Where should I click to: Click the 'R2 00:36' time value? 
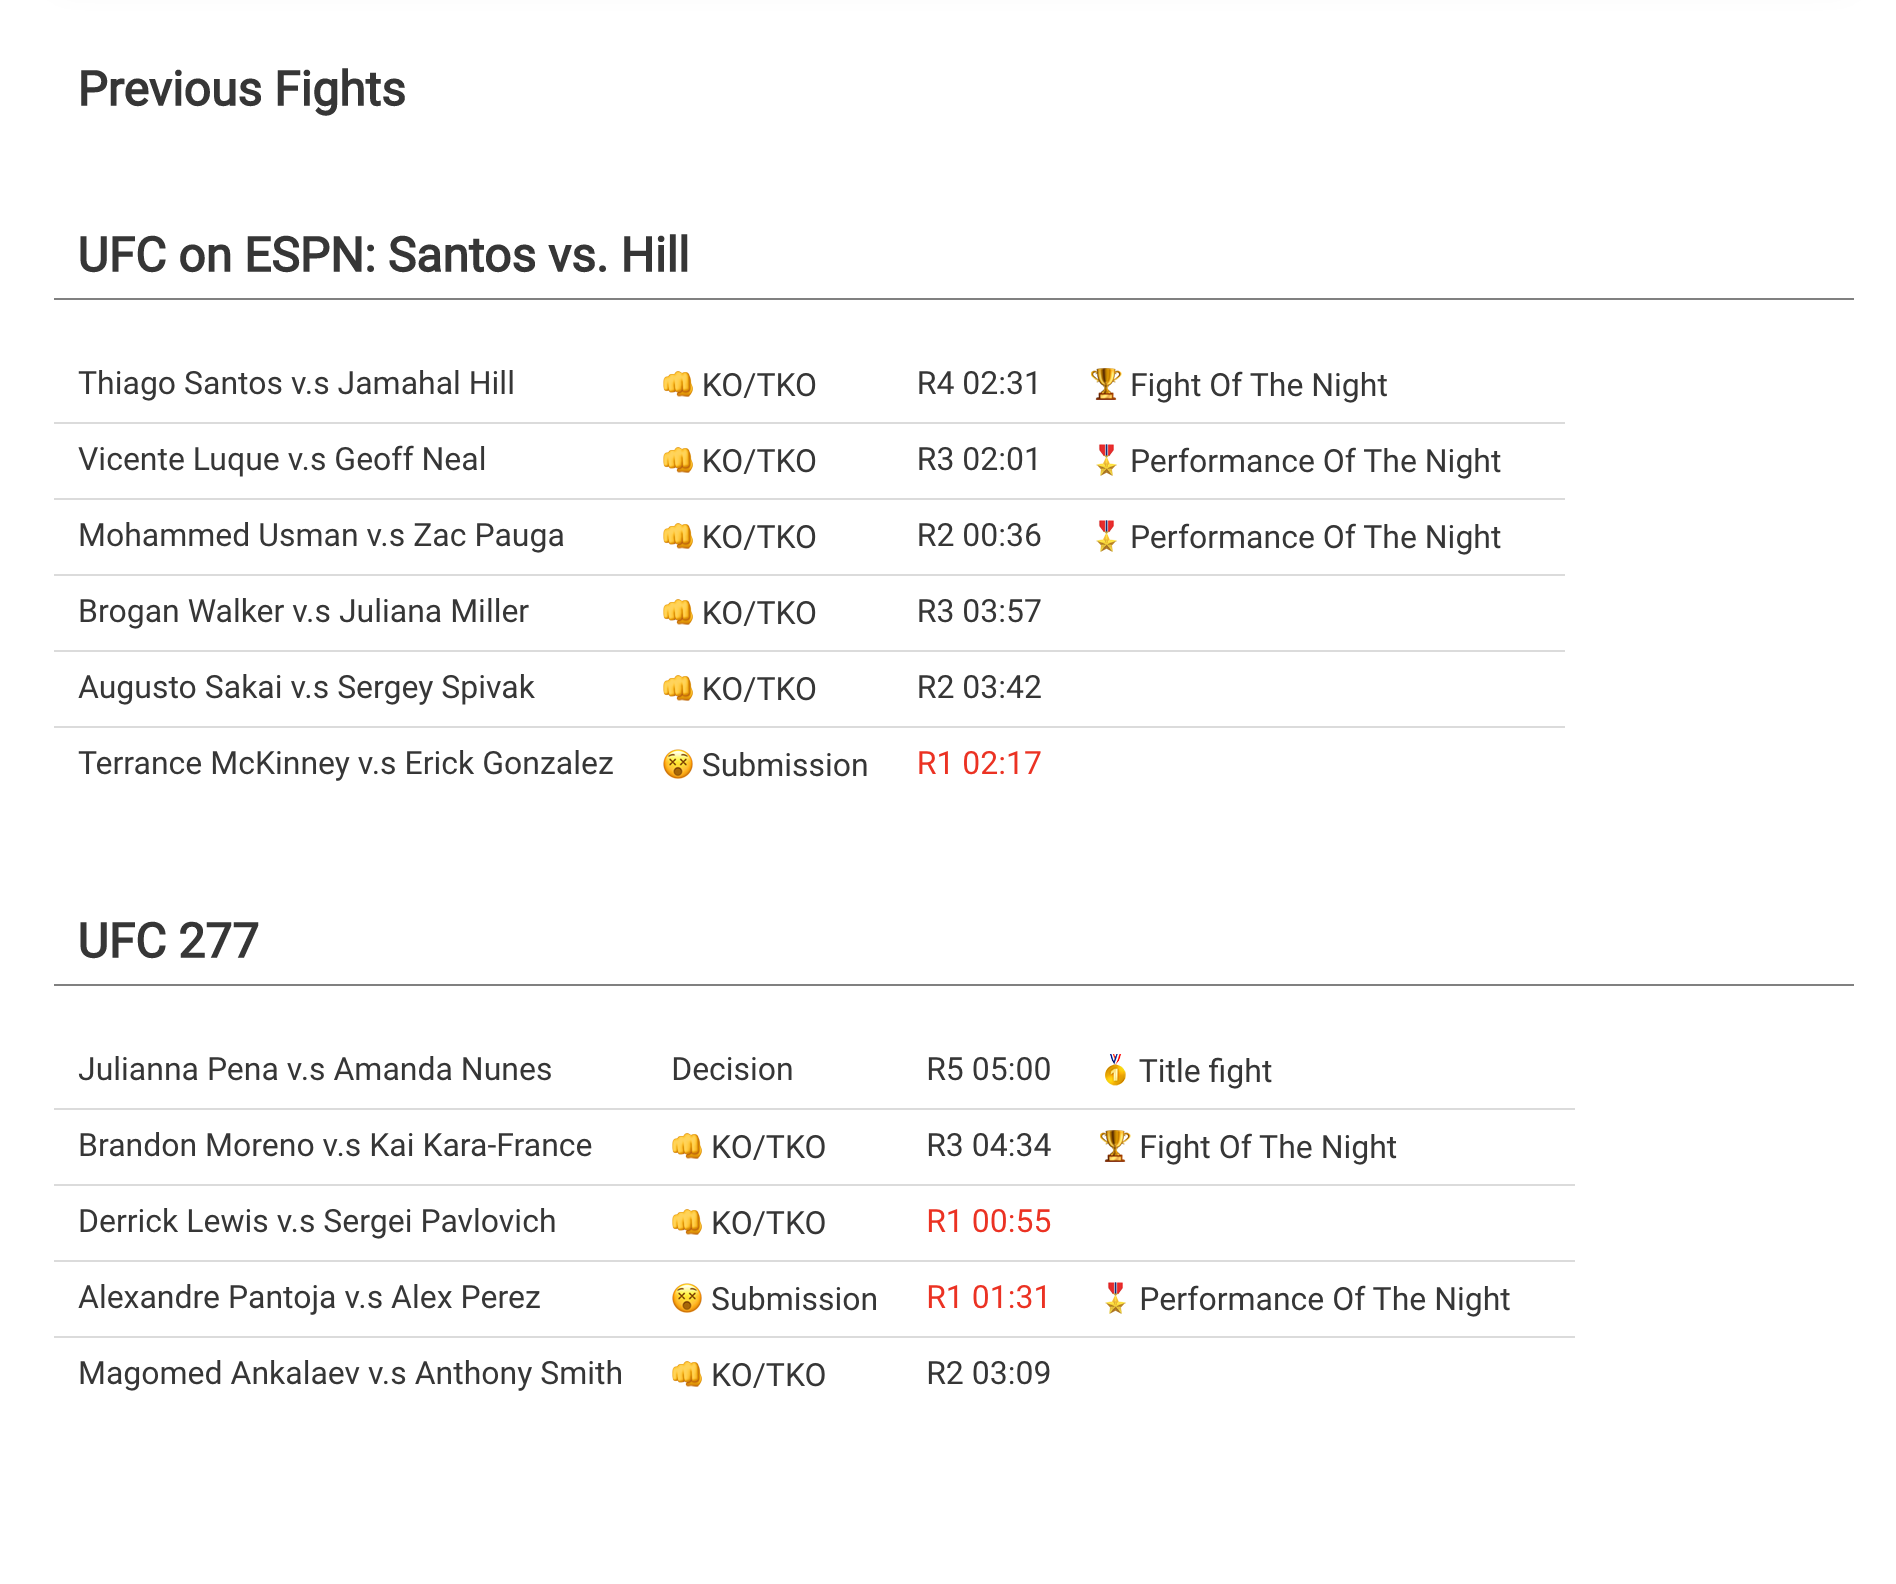click(979, 535)
